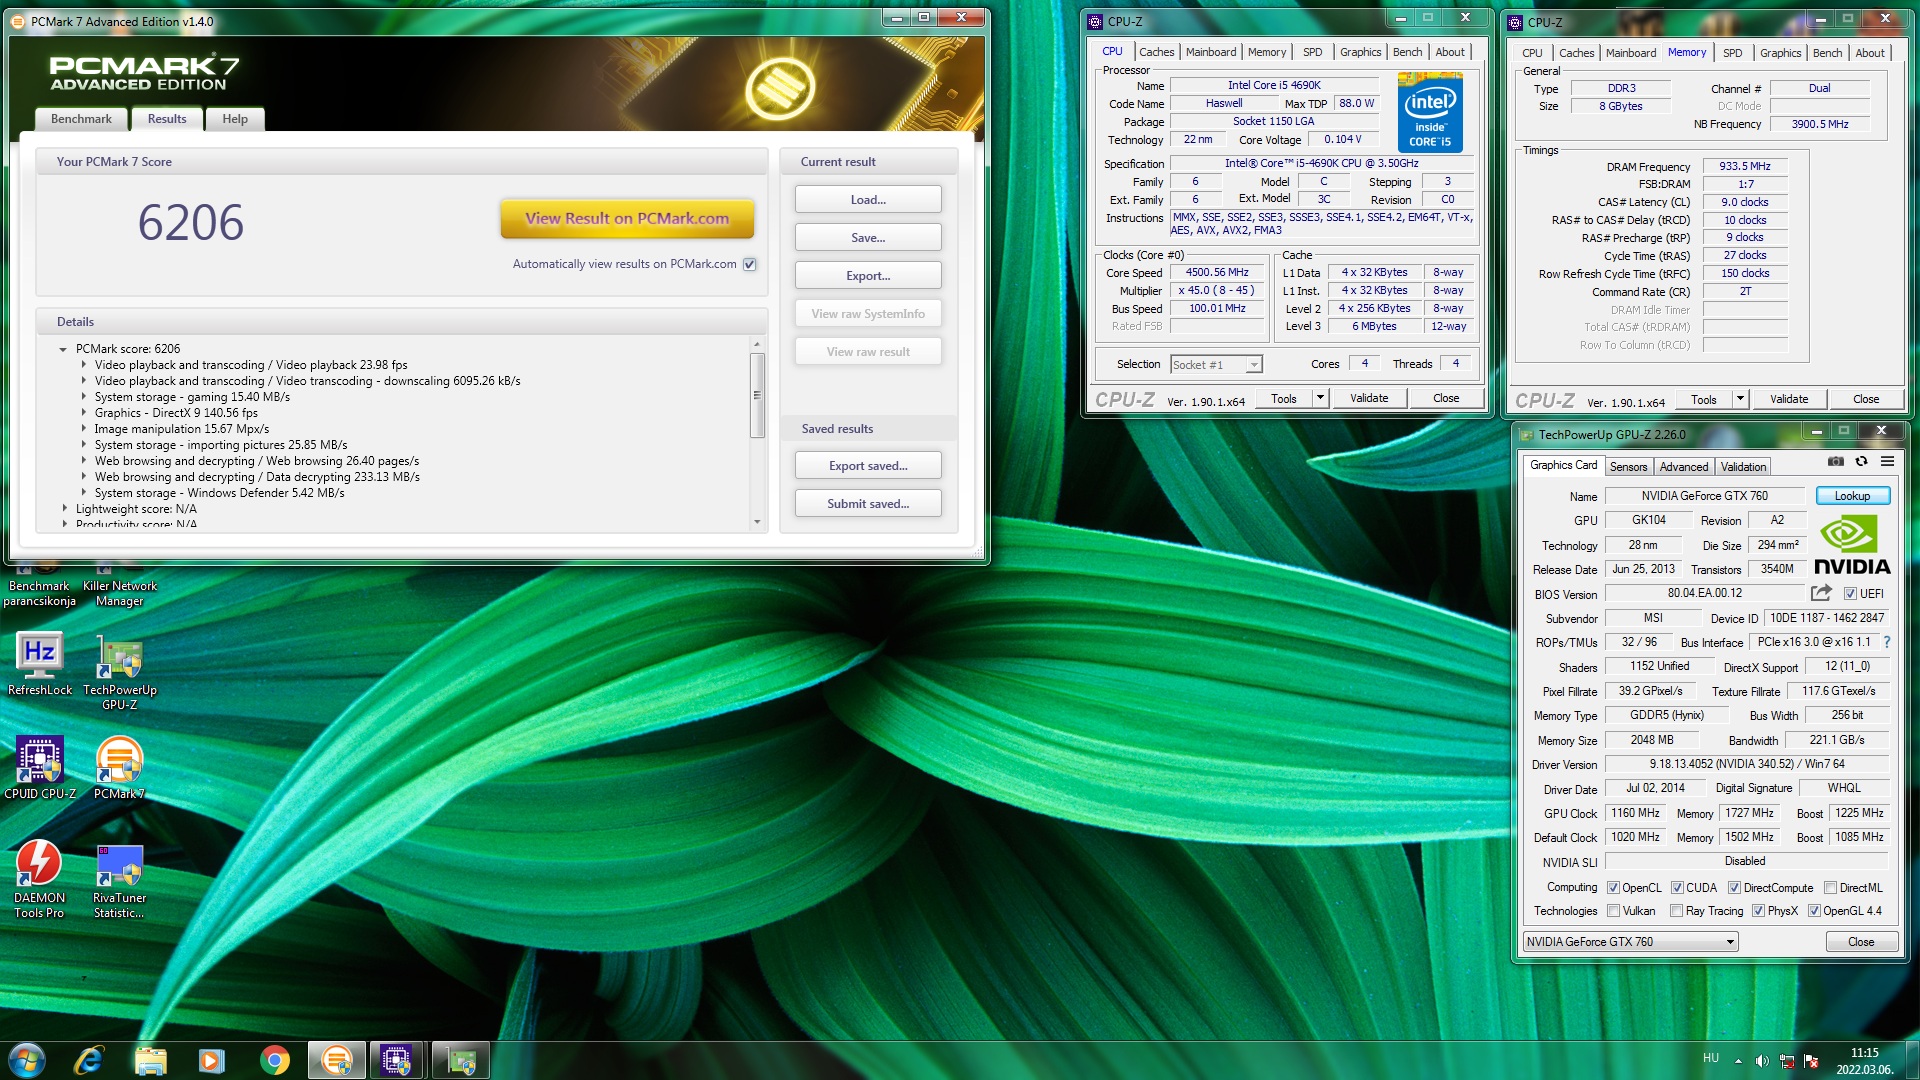1920x1080 pixels.
Task: Click the GPU-Z Lookup button
Action: point(1852,496)
